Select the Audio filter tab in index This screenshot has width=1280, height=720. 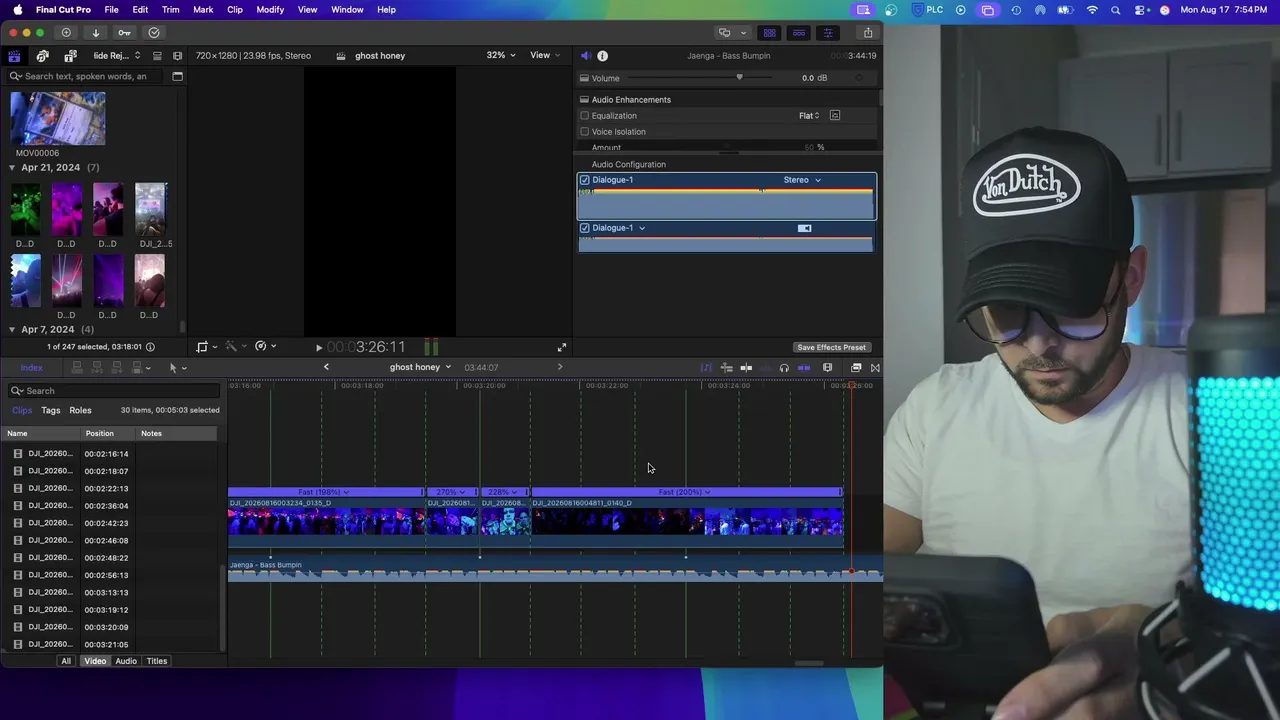(x=126, y=661)
